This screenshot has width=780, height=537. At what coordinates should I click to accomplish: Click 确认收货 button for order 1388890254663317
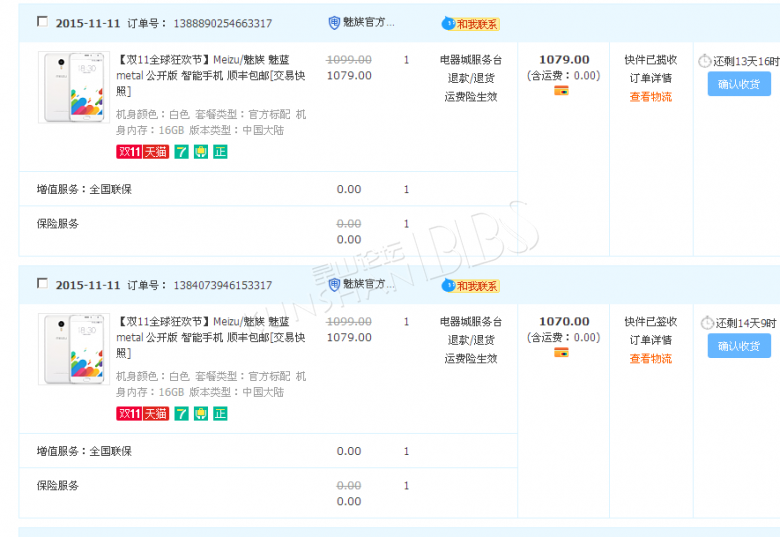tap(739, 84)
